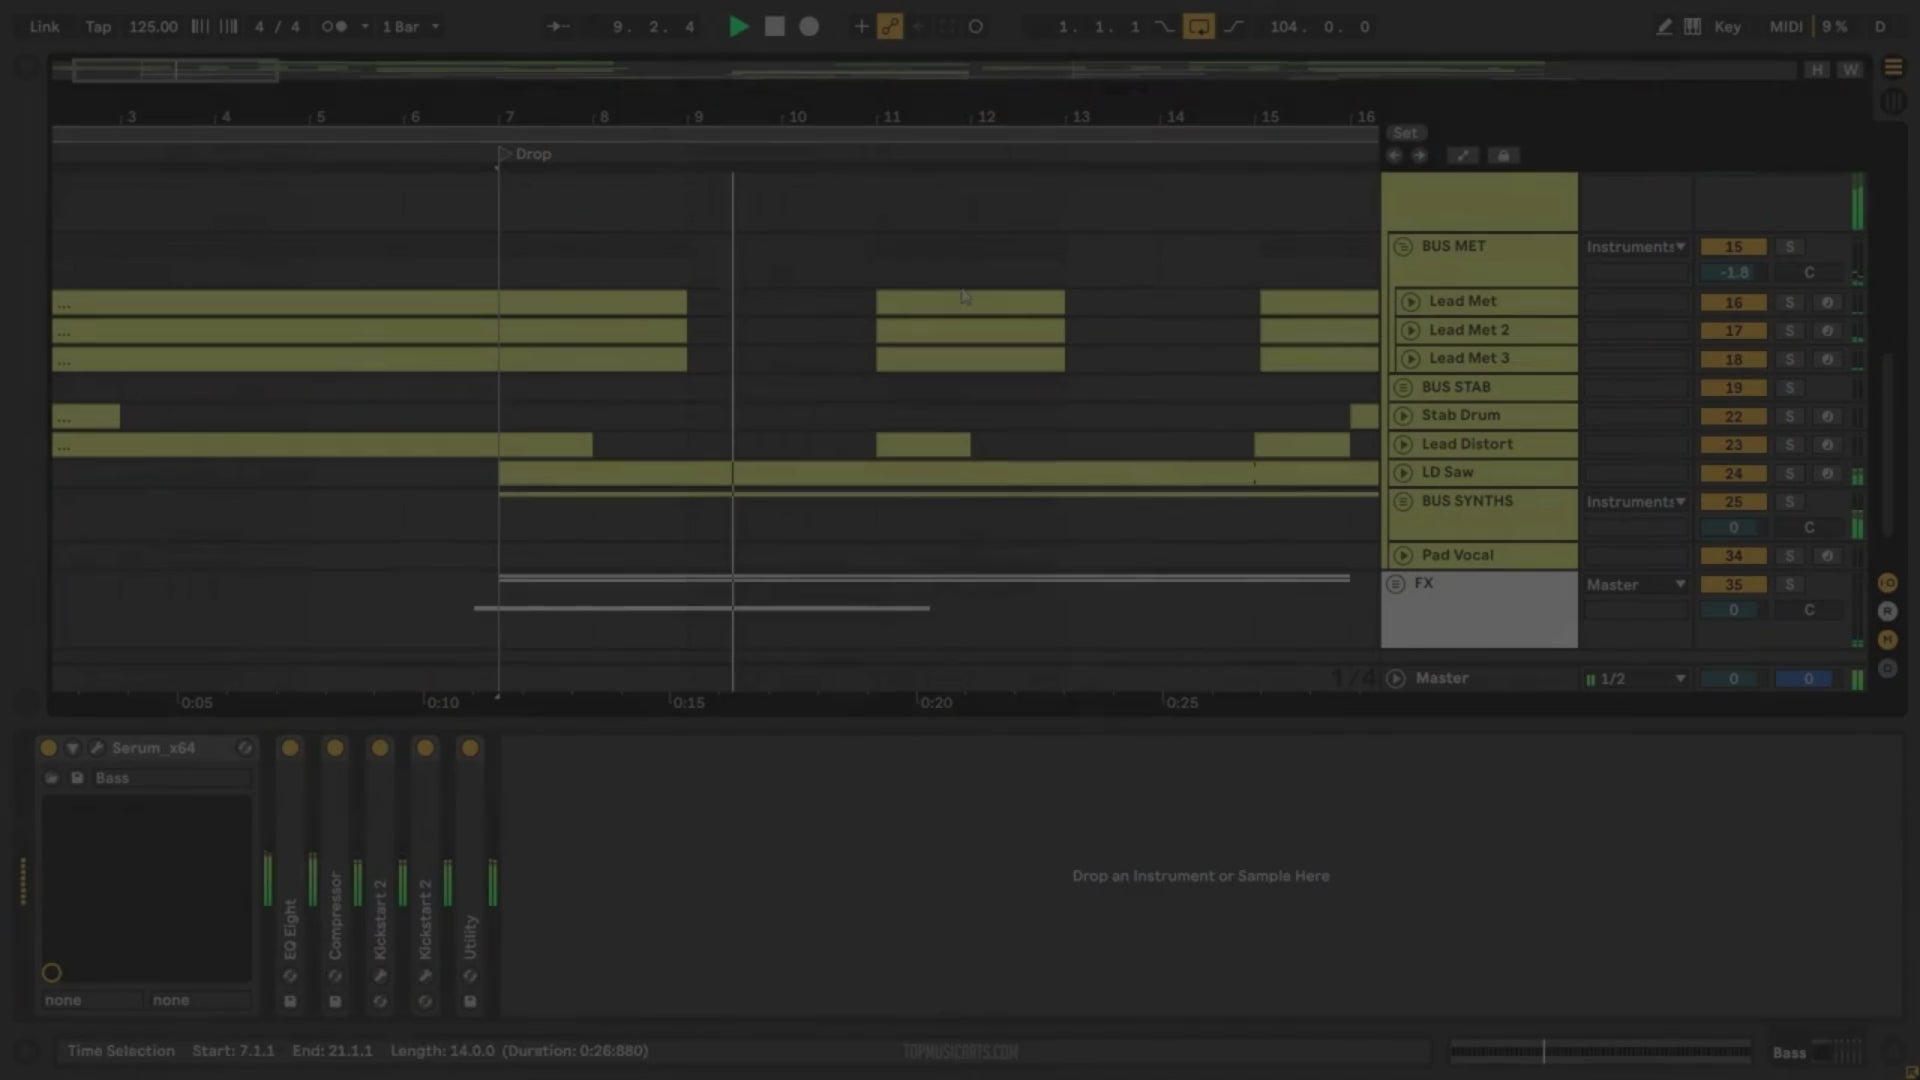Save the Bass preset disk icon
Image resolution: width=1920 pixels, height=1080 pixels.
coord(76,778)
